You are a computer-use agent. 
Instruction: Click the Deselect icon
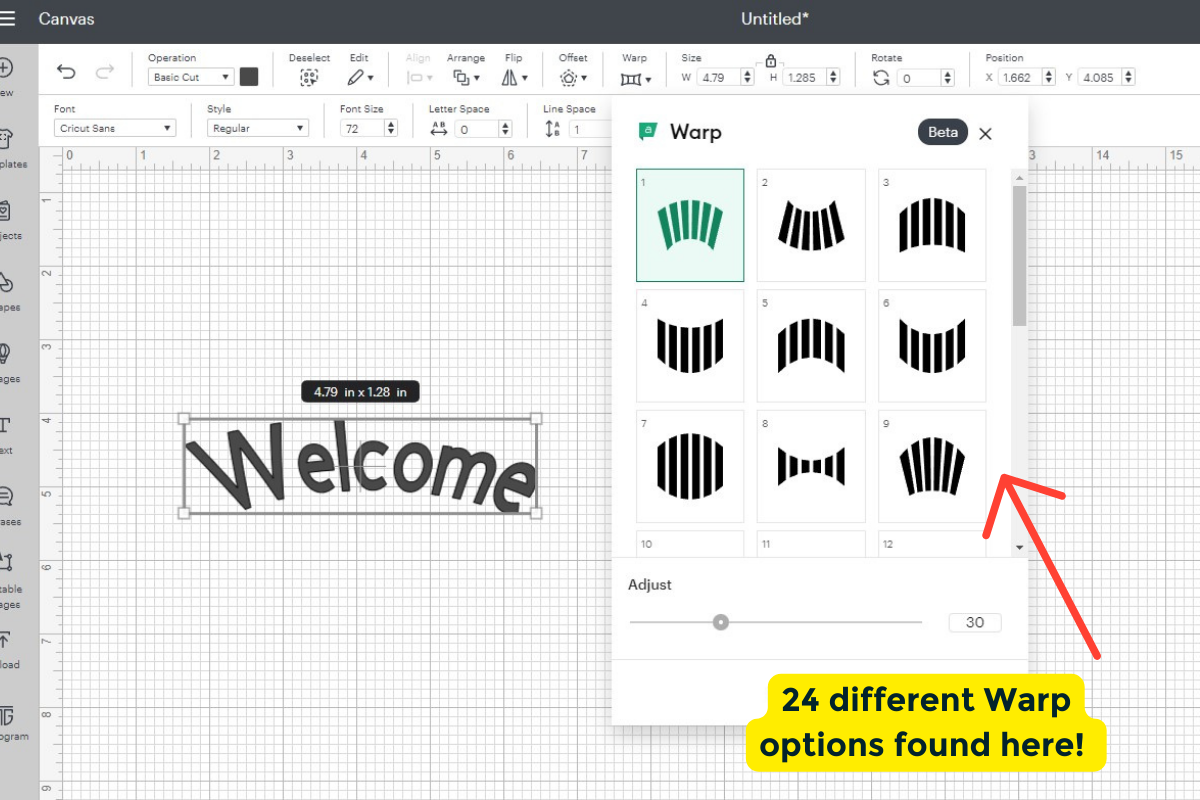pos(309,77)
